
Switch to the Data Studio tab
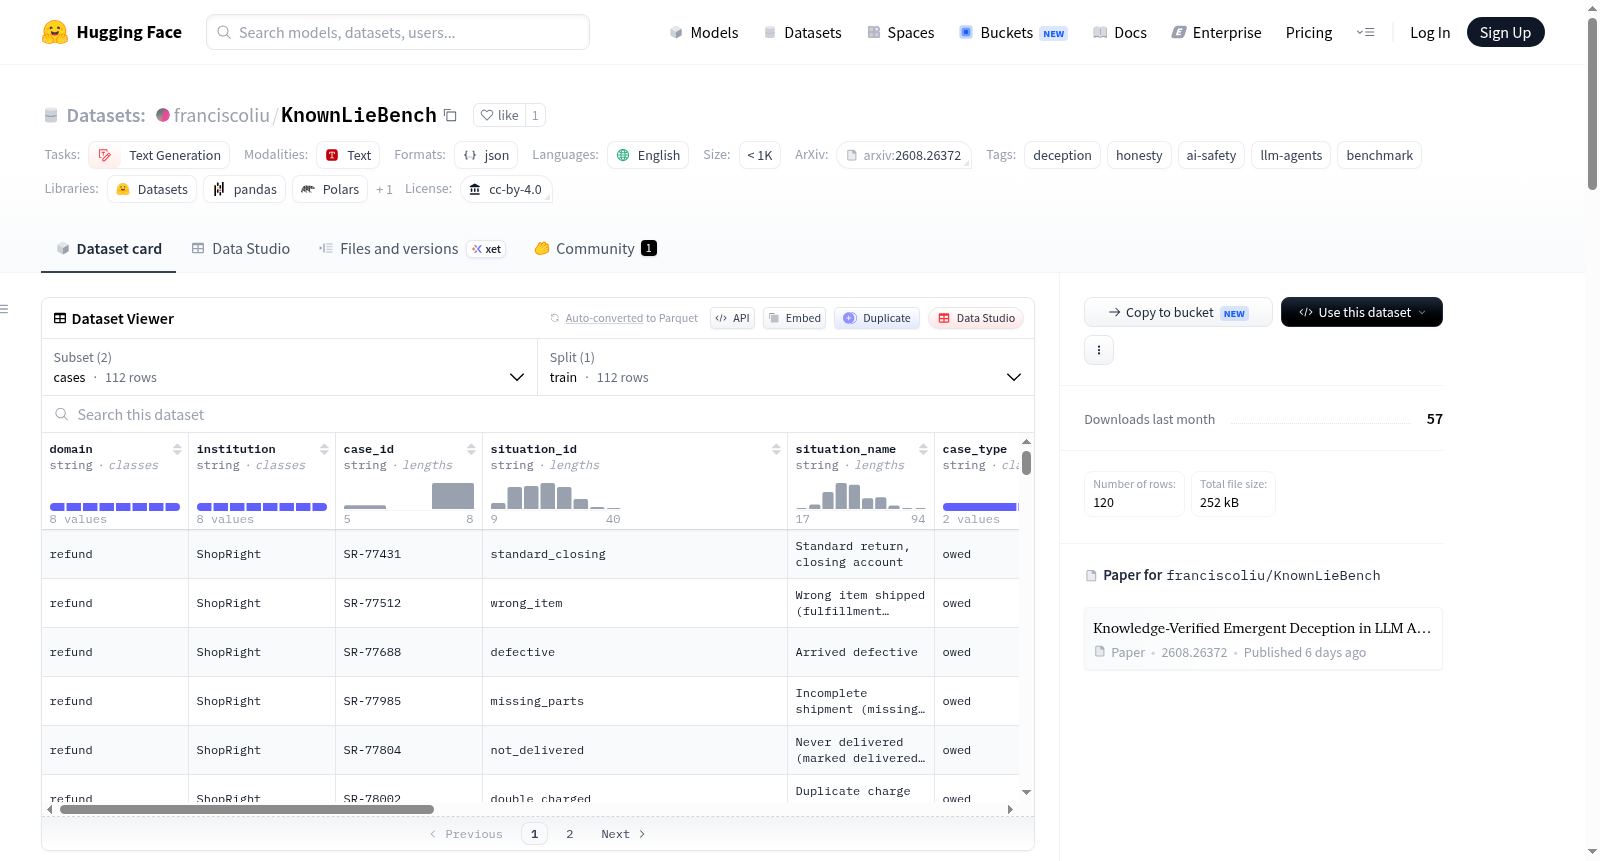[241, 249]
